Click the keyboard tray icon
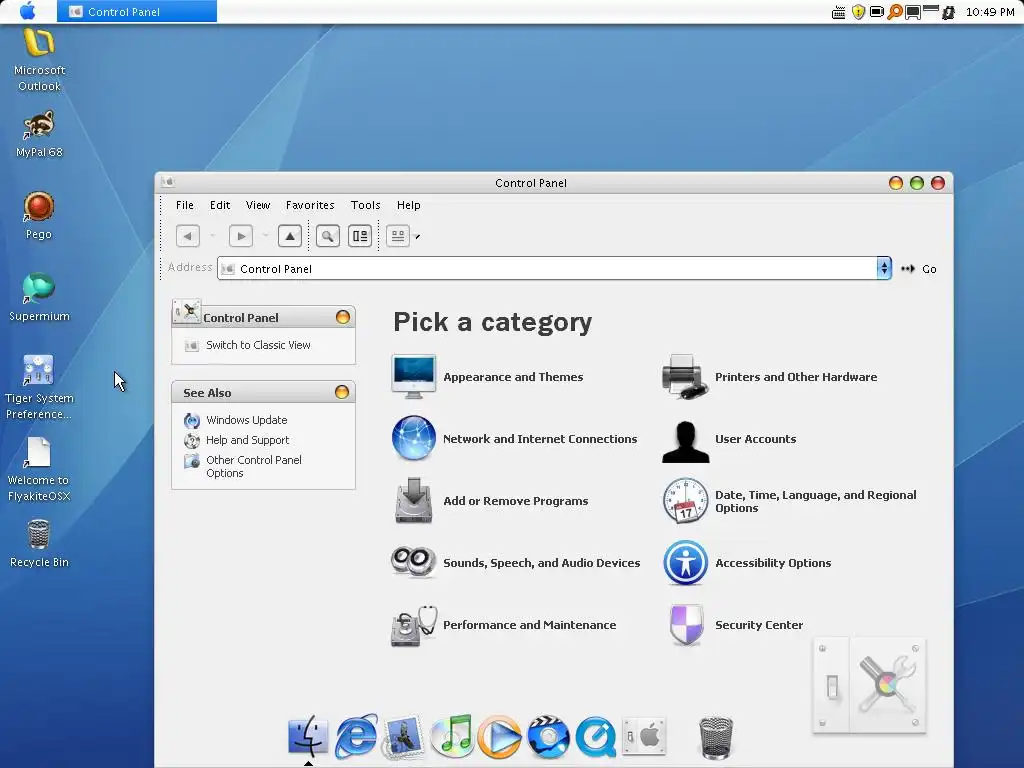This screenshot has width=1024, height=768. pos(839,12)
